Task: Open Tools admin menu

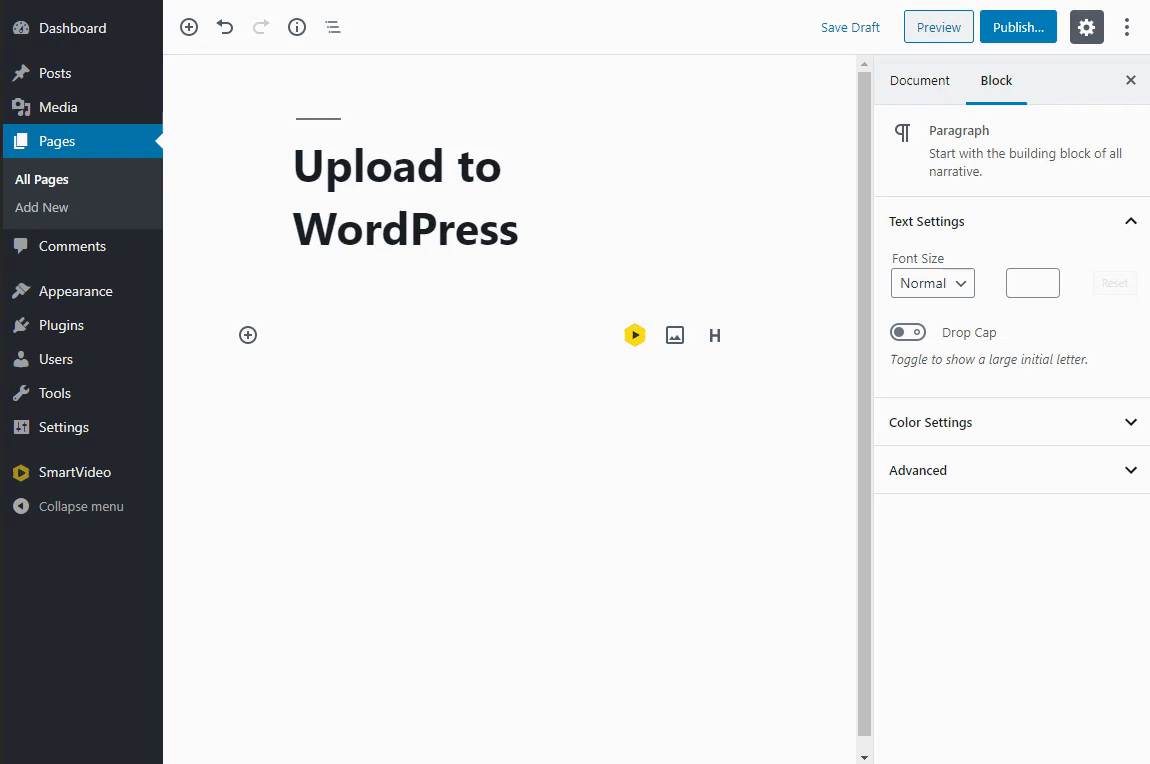Action: pyautogui.click(x=81, y=393)
